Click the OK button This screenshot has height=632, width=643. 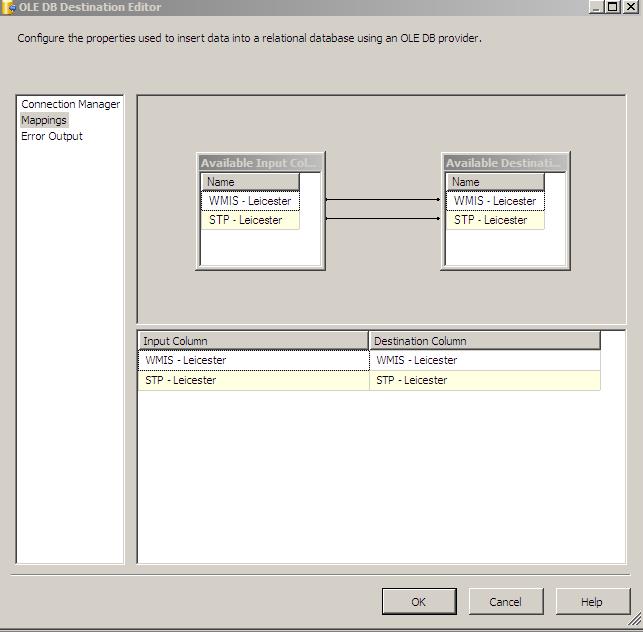419,601
